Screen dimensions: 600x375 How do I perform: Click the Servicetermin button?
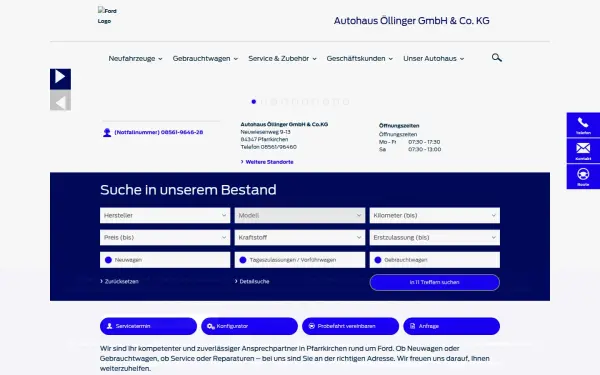[148, 326]
